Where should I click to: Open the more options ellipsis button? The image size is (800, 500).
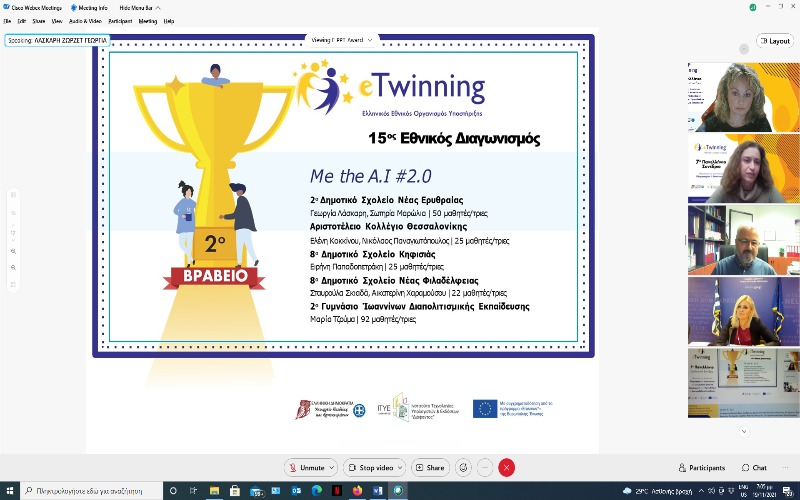tap(485, 467)
